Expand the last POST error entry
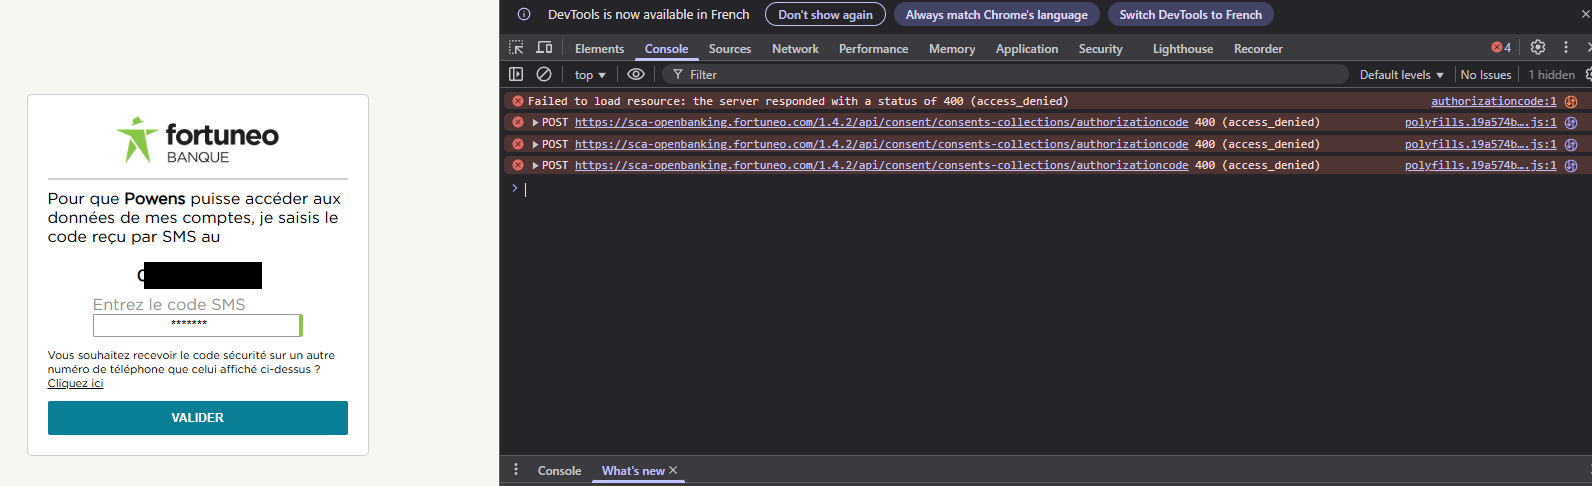Viewport: 1592px width, 486px height. click(536, 166)
